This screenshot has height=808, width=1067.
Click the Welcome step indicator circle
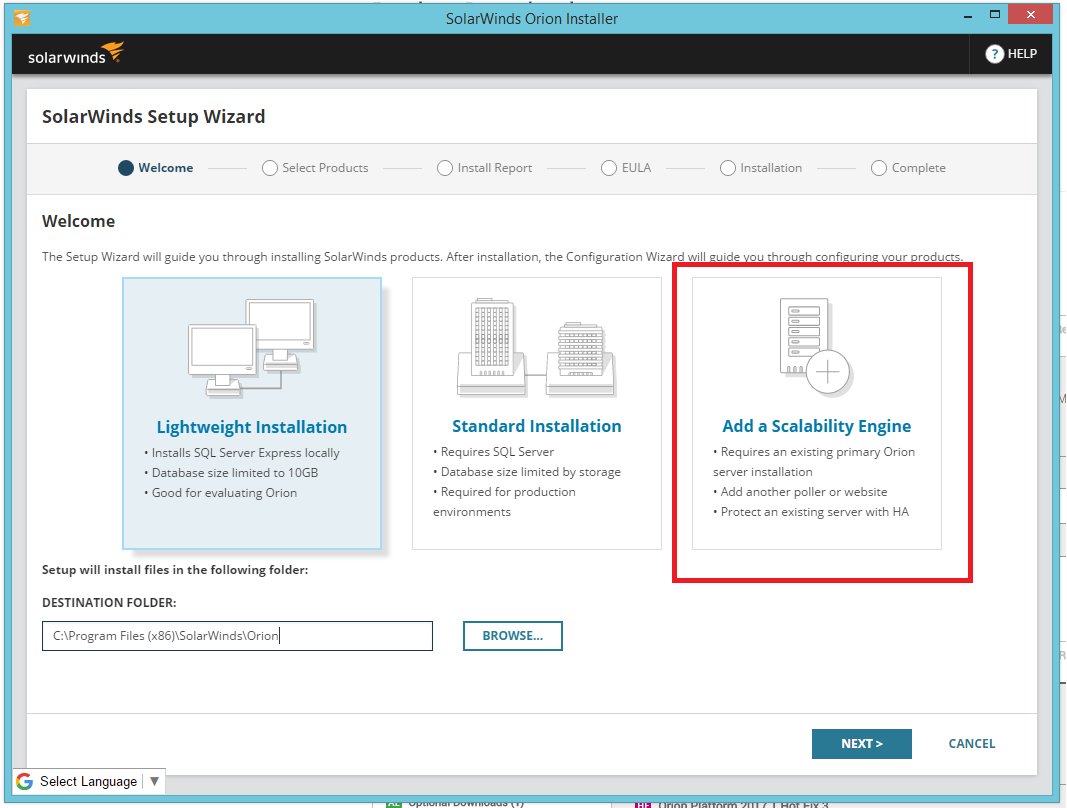coord(125,167)
